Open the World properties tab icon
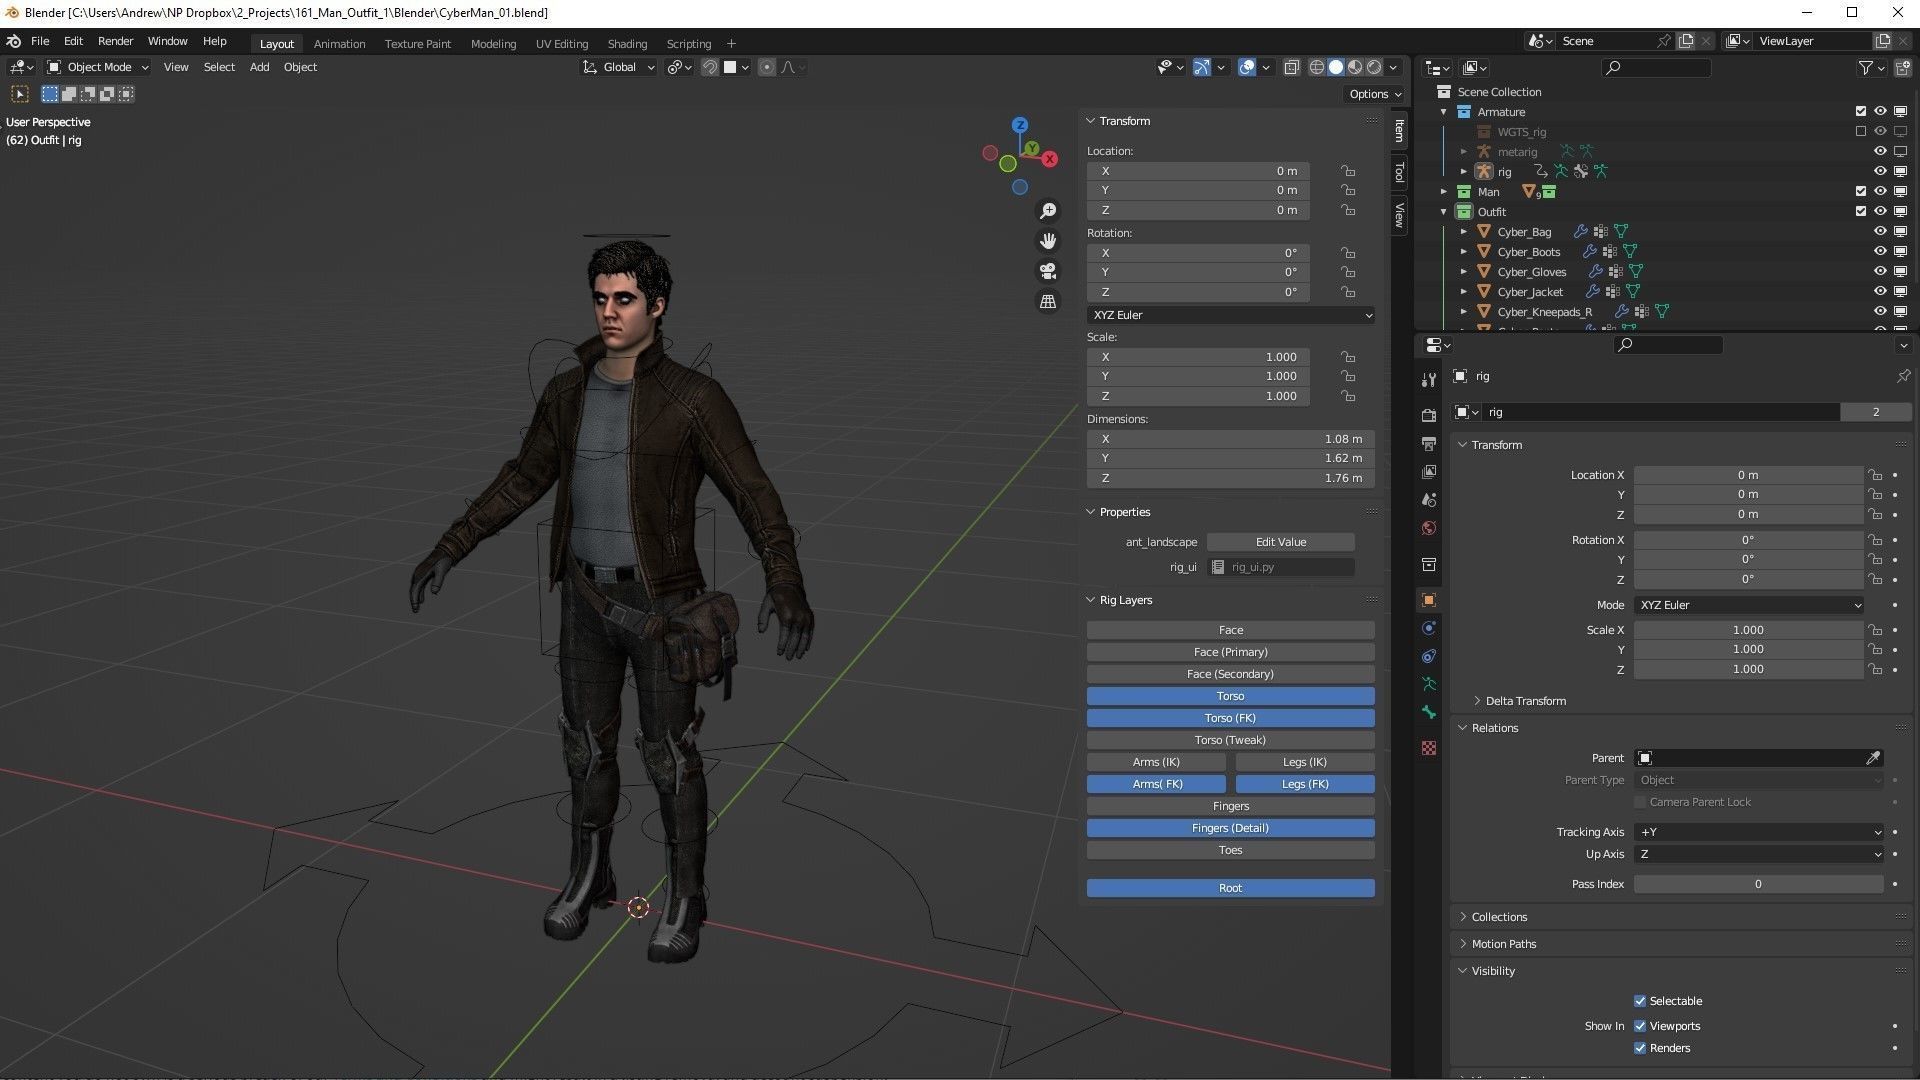This screenshot has width=1920, height=1080. [1429, 528]
